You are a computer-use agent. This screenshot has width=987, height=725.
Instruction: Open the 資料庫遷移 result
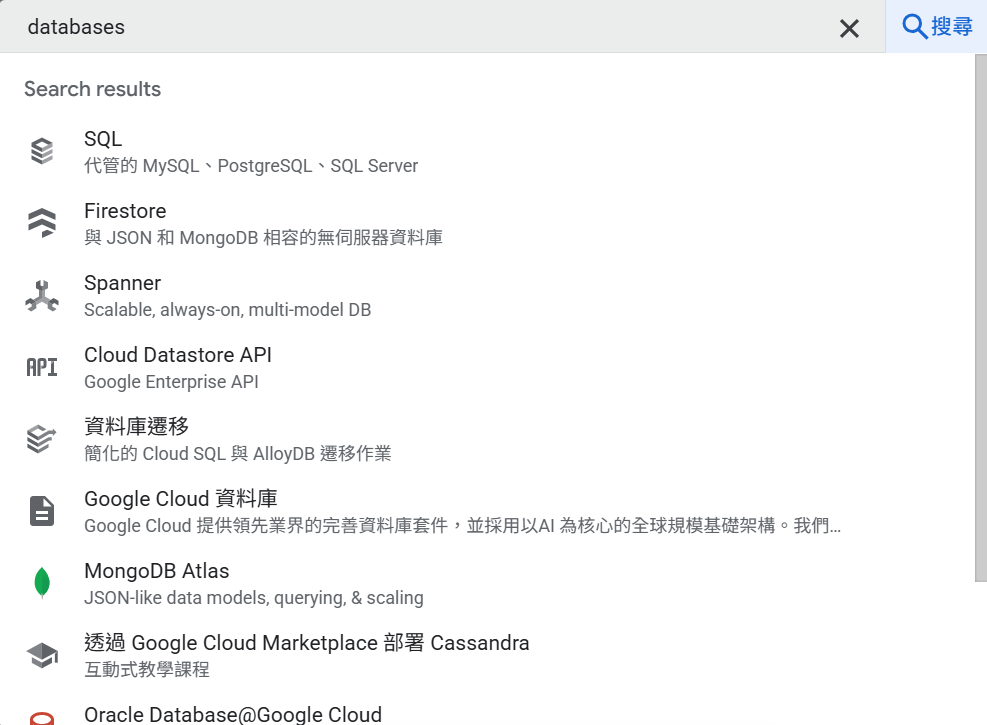point(487,439)
